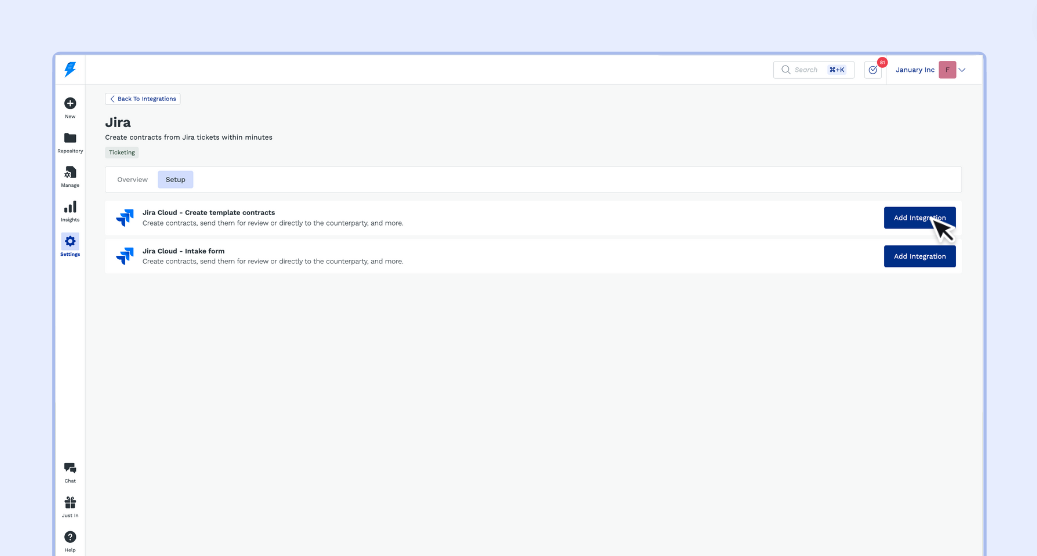Open the January Inc workspace menu

[x=915, y=70]
